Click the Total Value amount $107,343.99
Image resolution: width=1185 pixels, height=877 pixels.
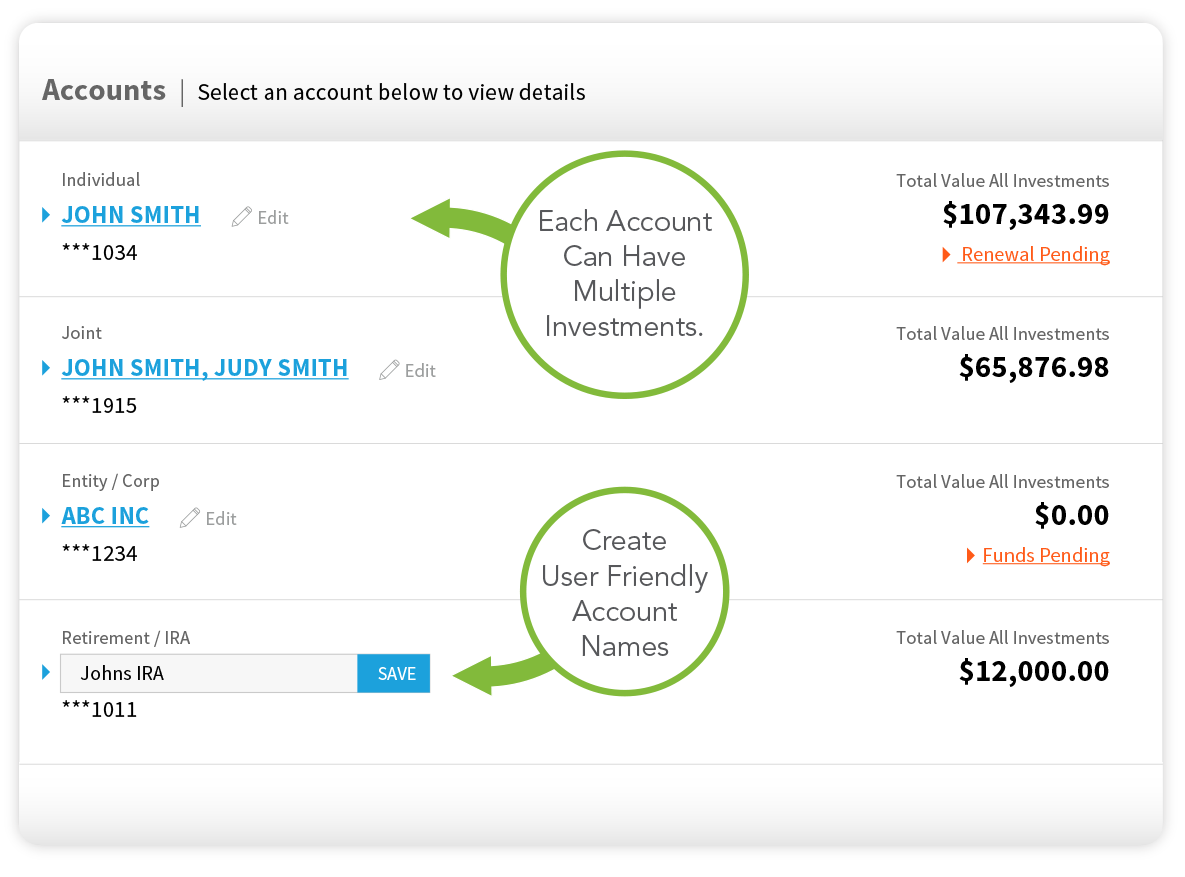pos(1025,214)
